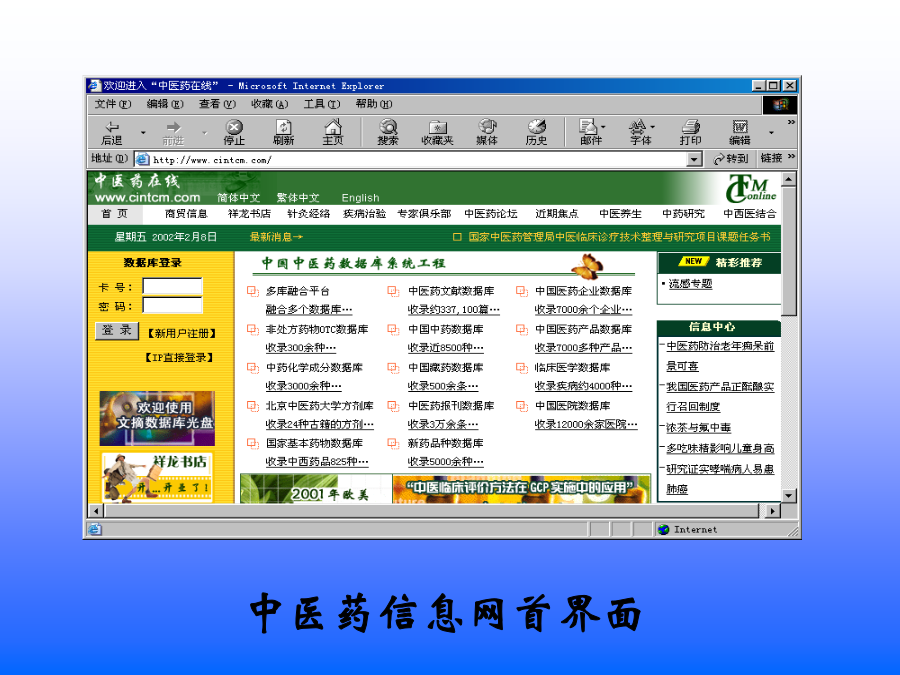Click vertical scrollbar up arrow
Image resolution: width=900 pixels, height=675 pixels.
(x=789, y=179)
